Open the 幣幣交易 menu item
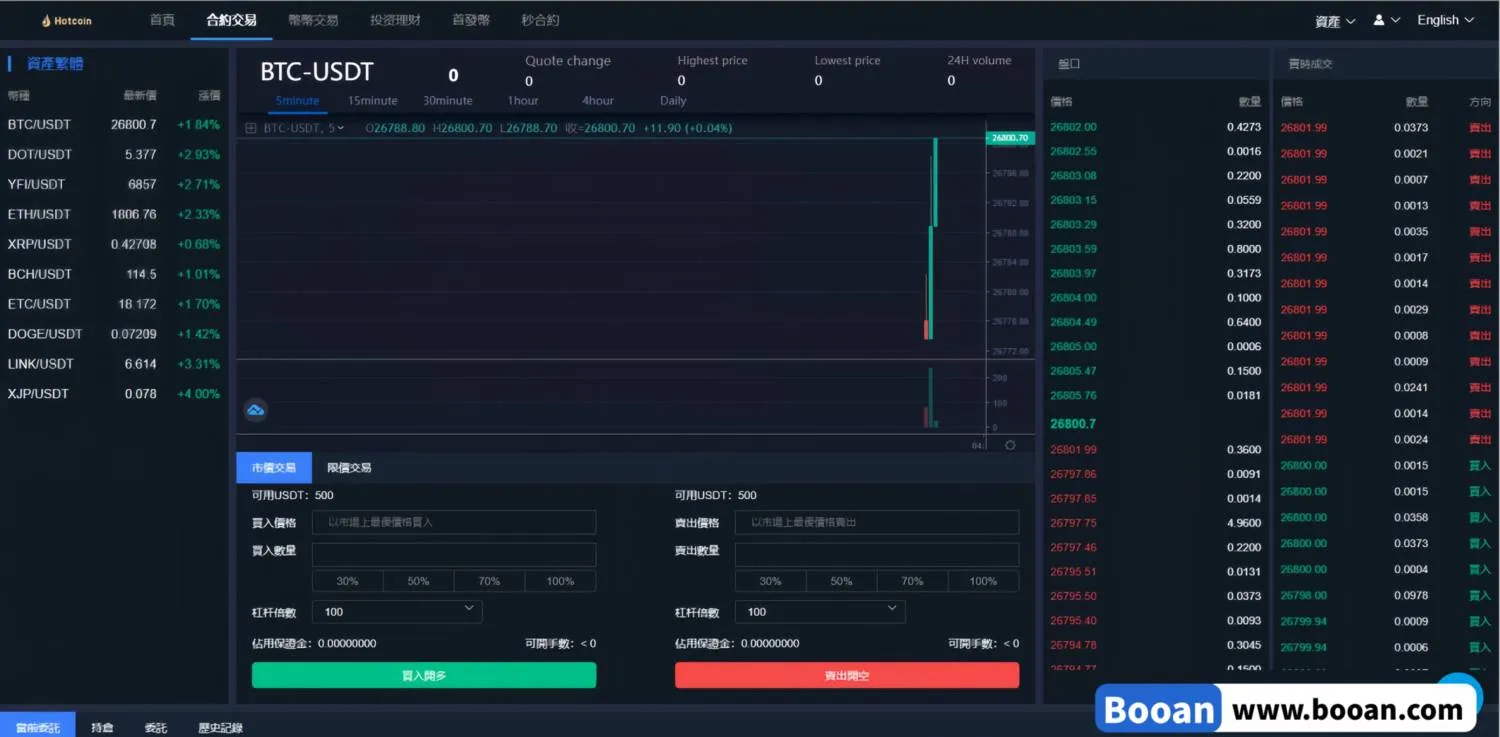Screen dimensions: 1500x737 click(313, 20)
